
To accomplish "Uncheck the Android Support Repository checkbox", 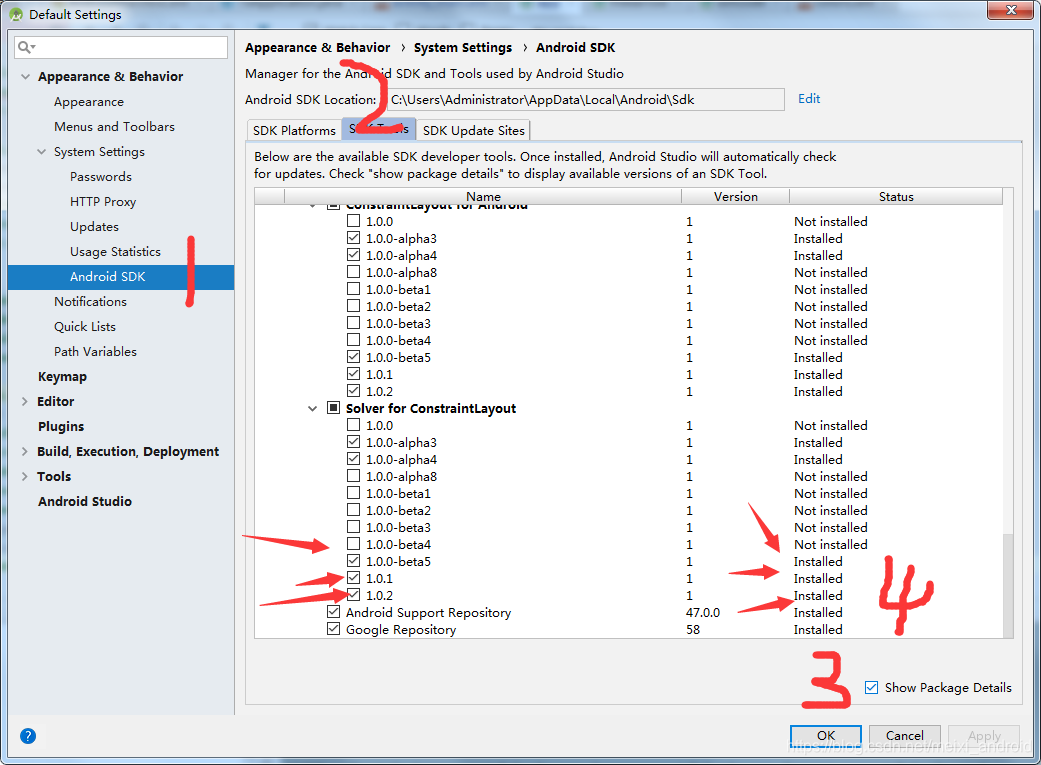I will [x=333, y=612].
